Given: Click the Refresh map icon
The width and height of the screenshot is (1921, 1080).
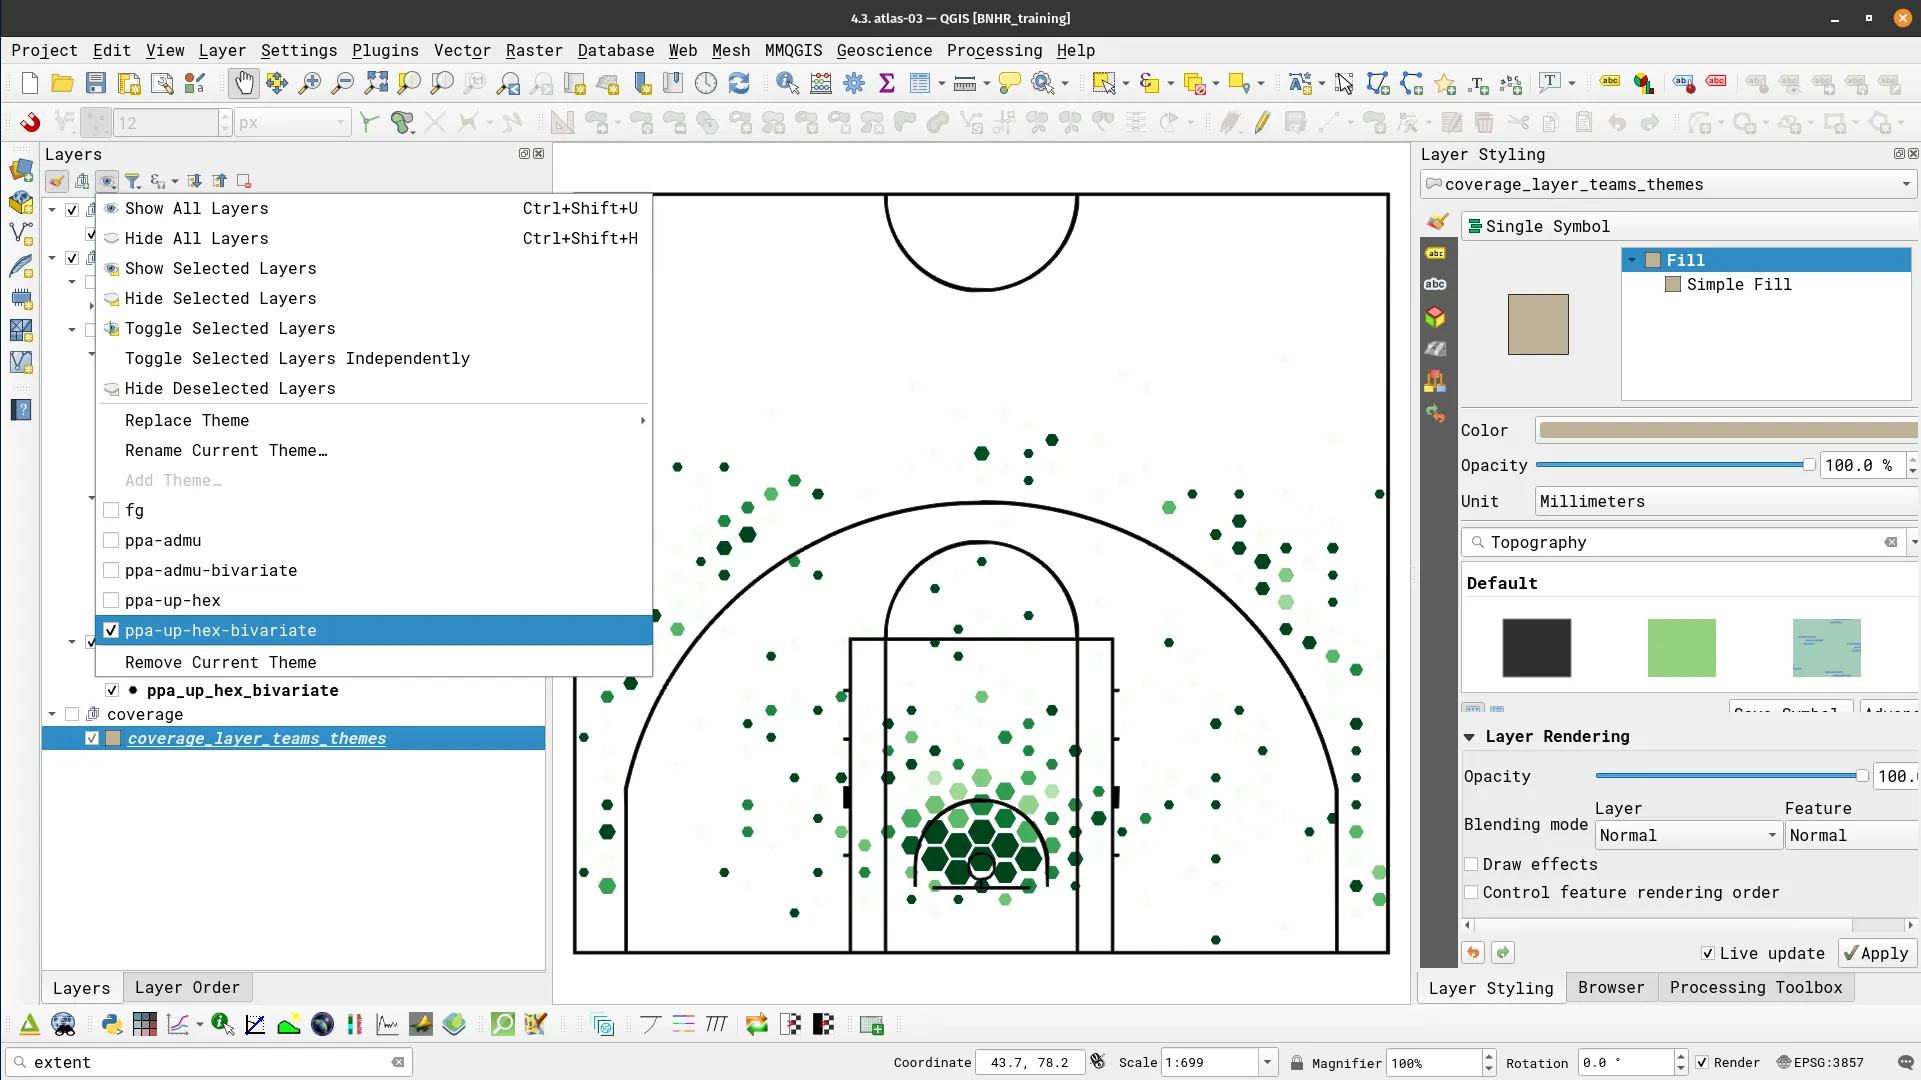Looking at the screenshot, I should tap(739, 83).
